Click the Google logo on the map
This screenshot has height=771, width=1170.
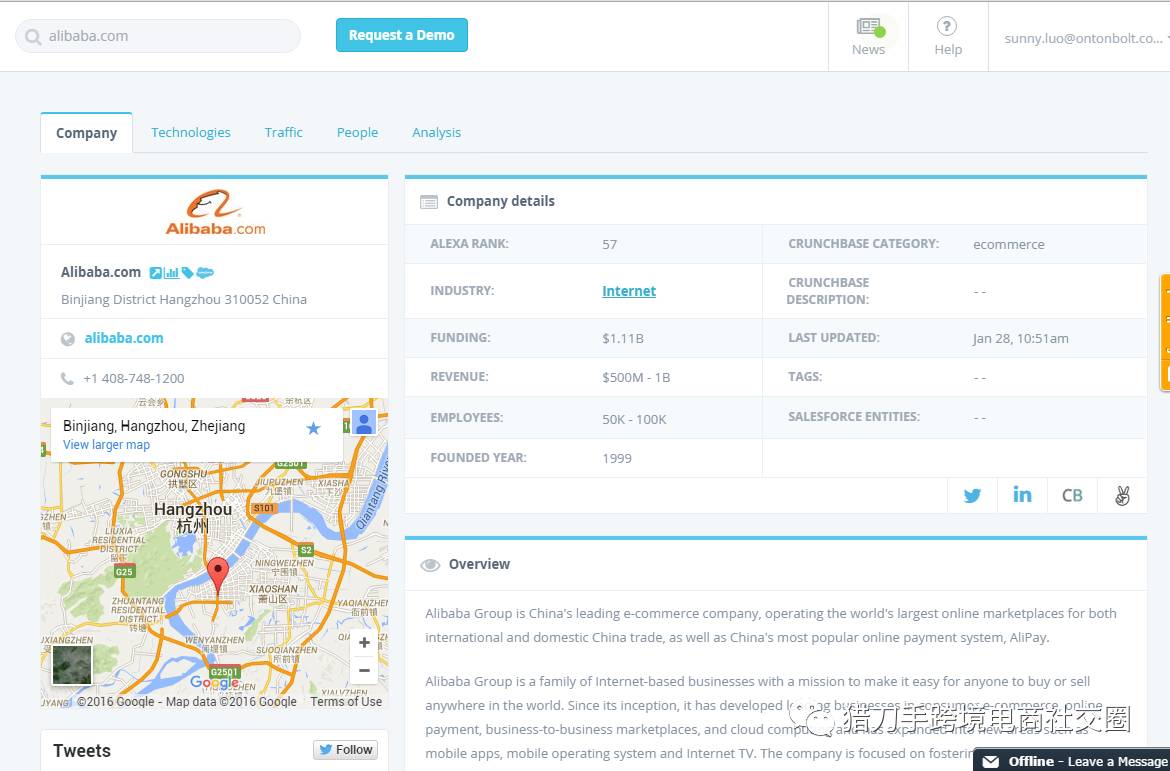(215, 682)
